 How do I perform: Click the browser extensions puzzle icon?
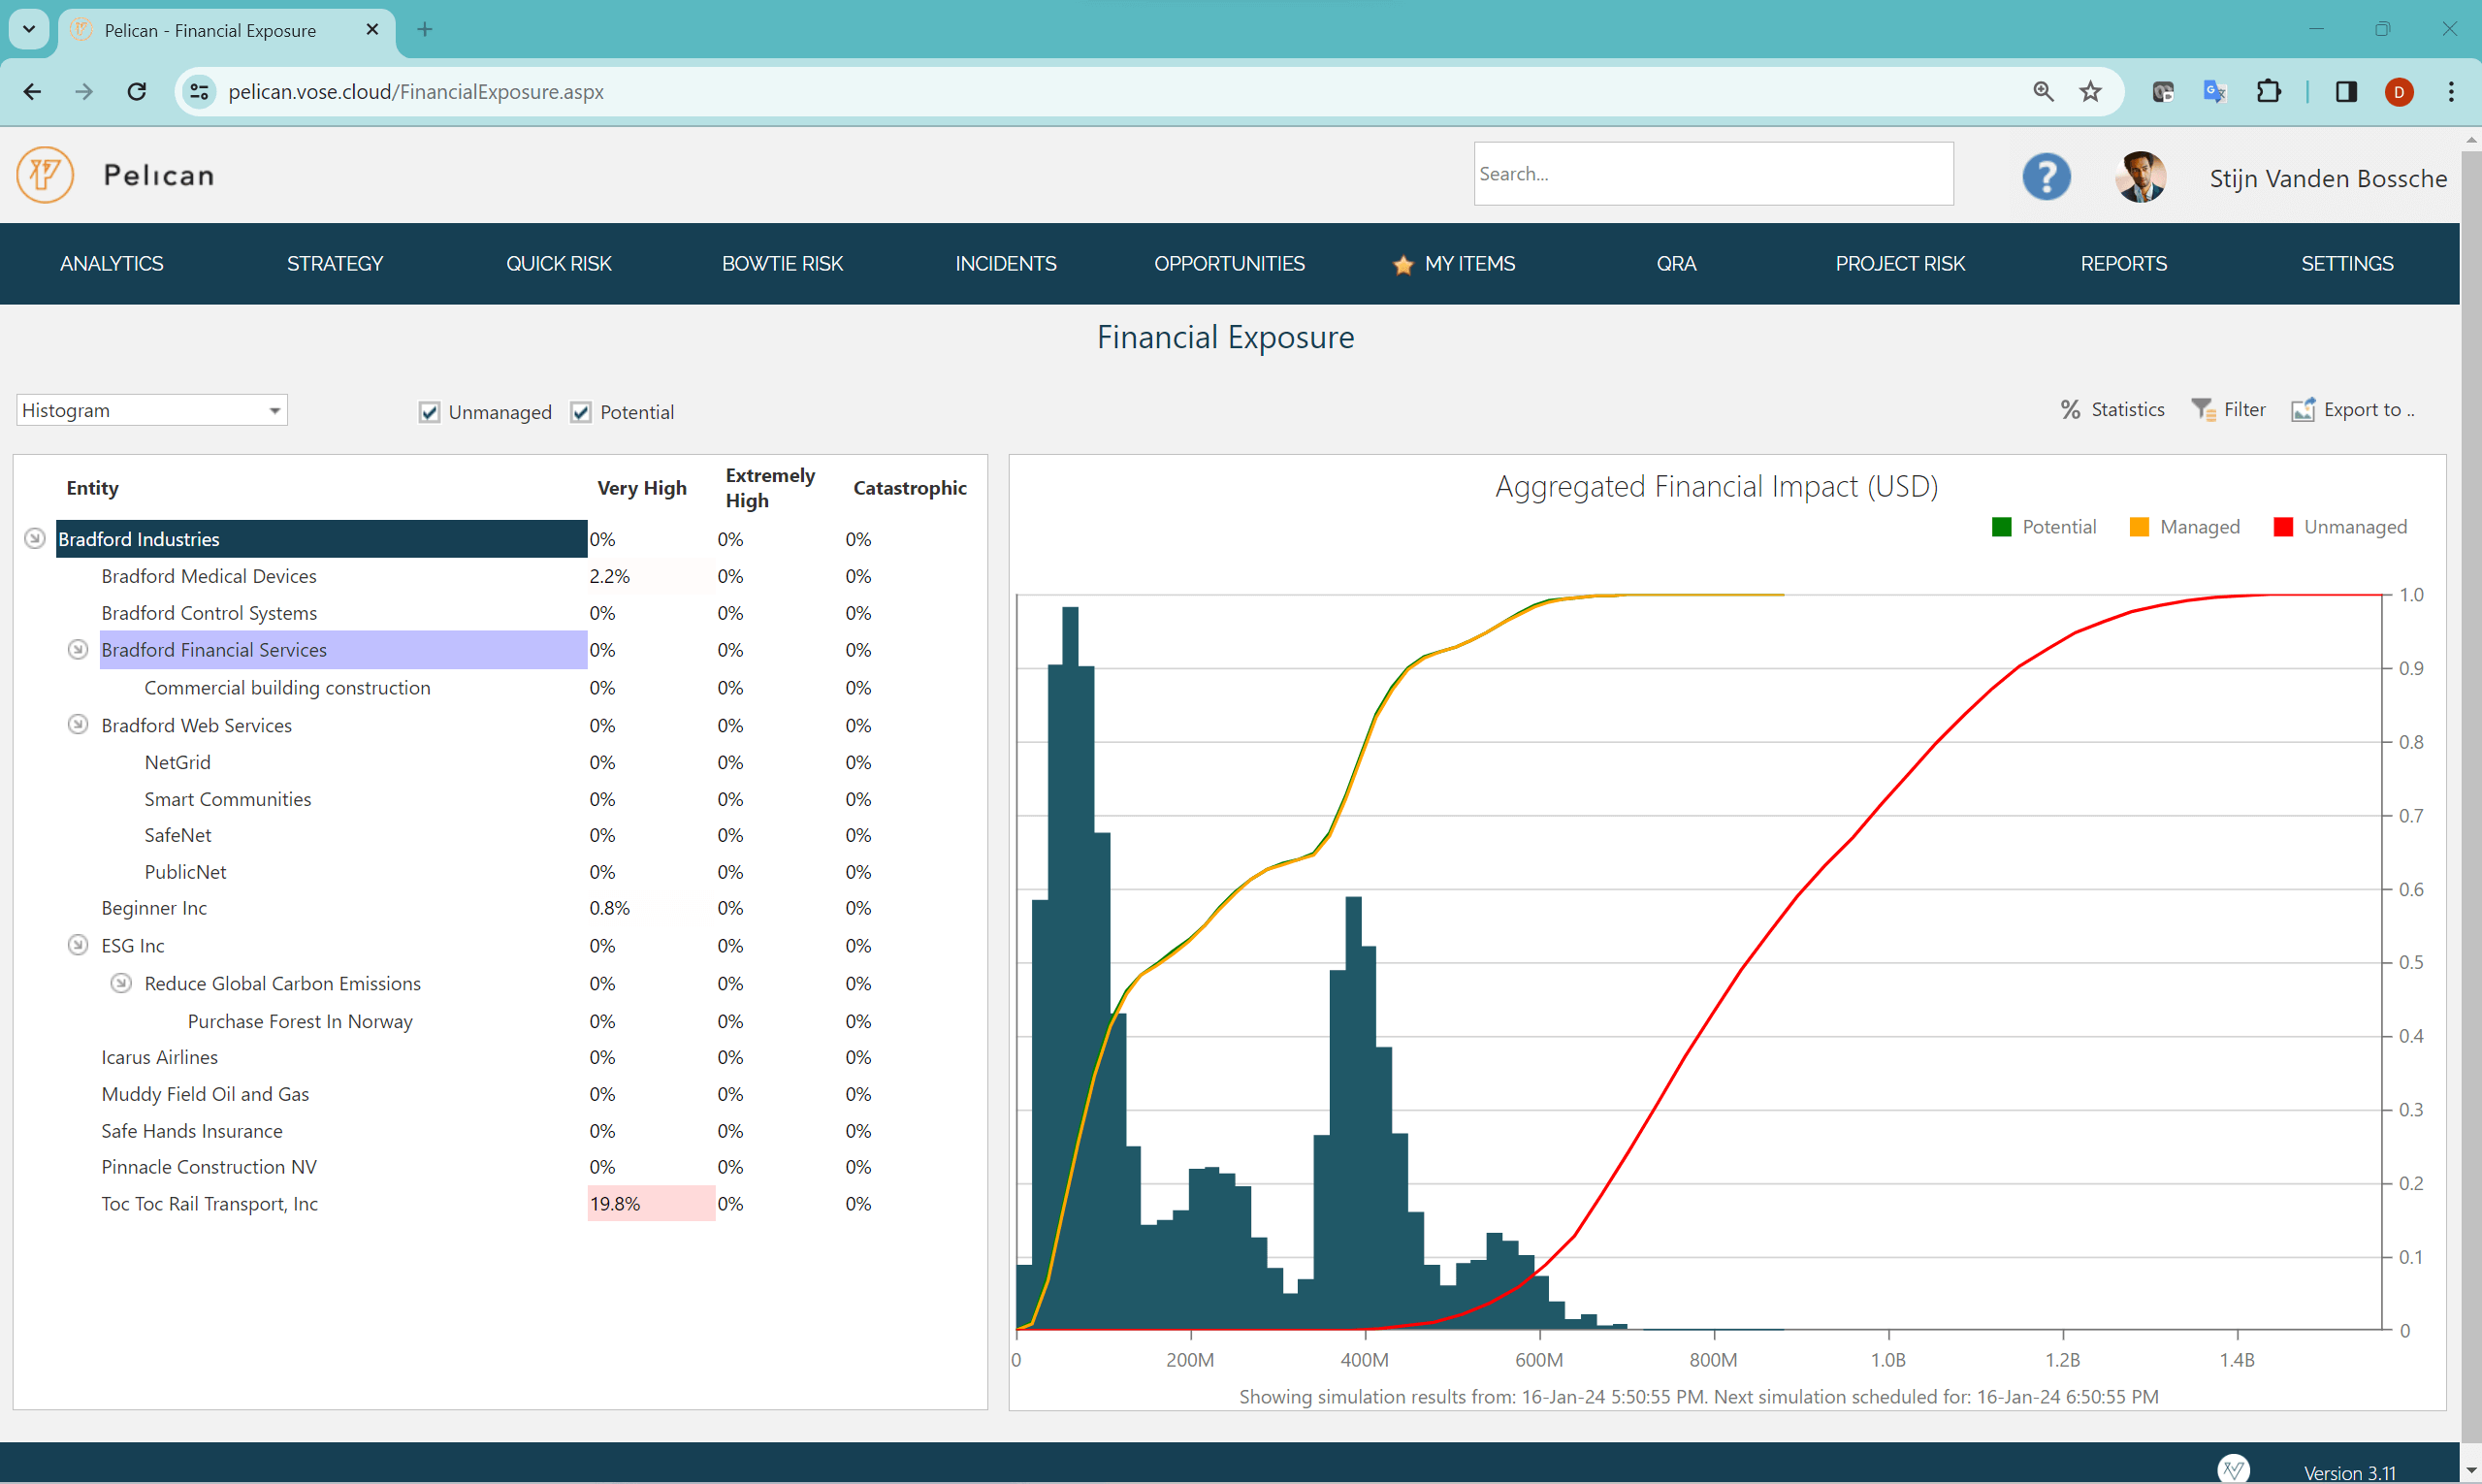[x=2268, y=91]
